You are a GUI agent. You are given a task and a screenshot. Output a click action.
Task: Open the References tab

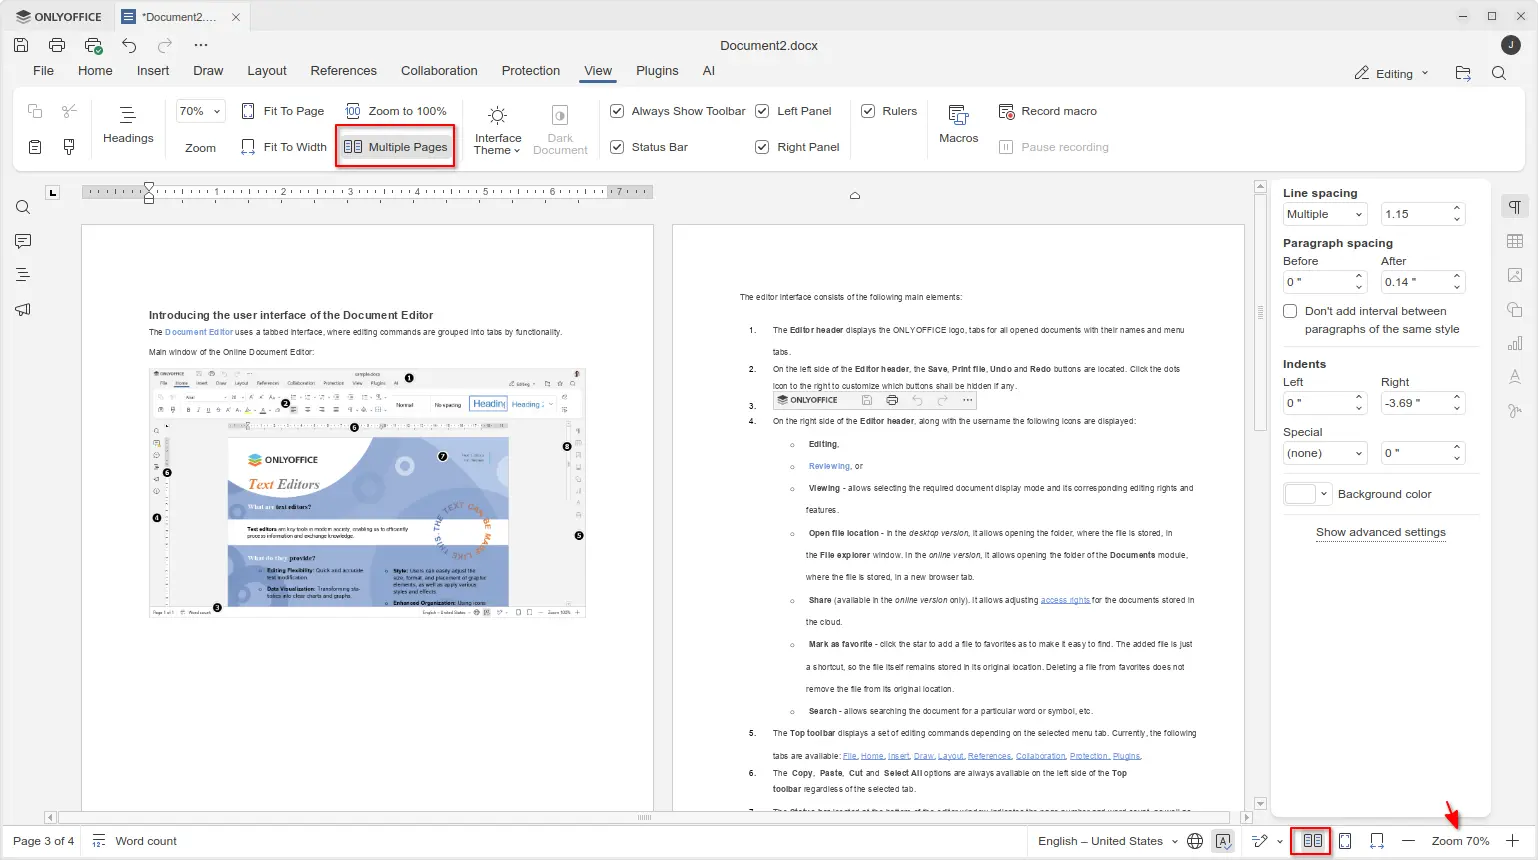[x=343, y=71]
